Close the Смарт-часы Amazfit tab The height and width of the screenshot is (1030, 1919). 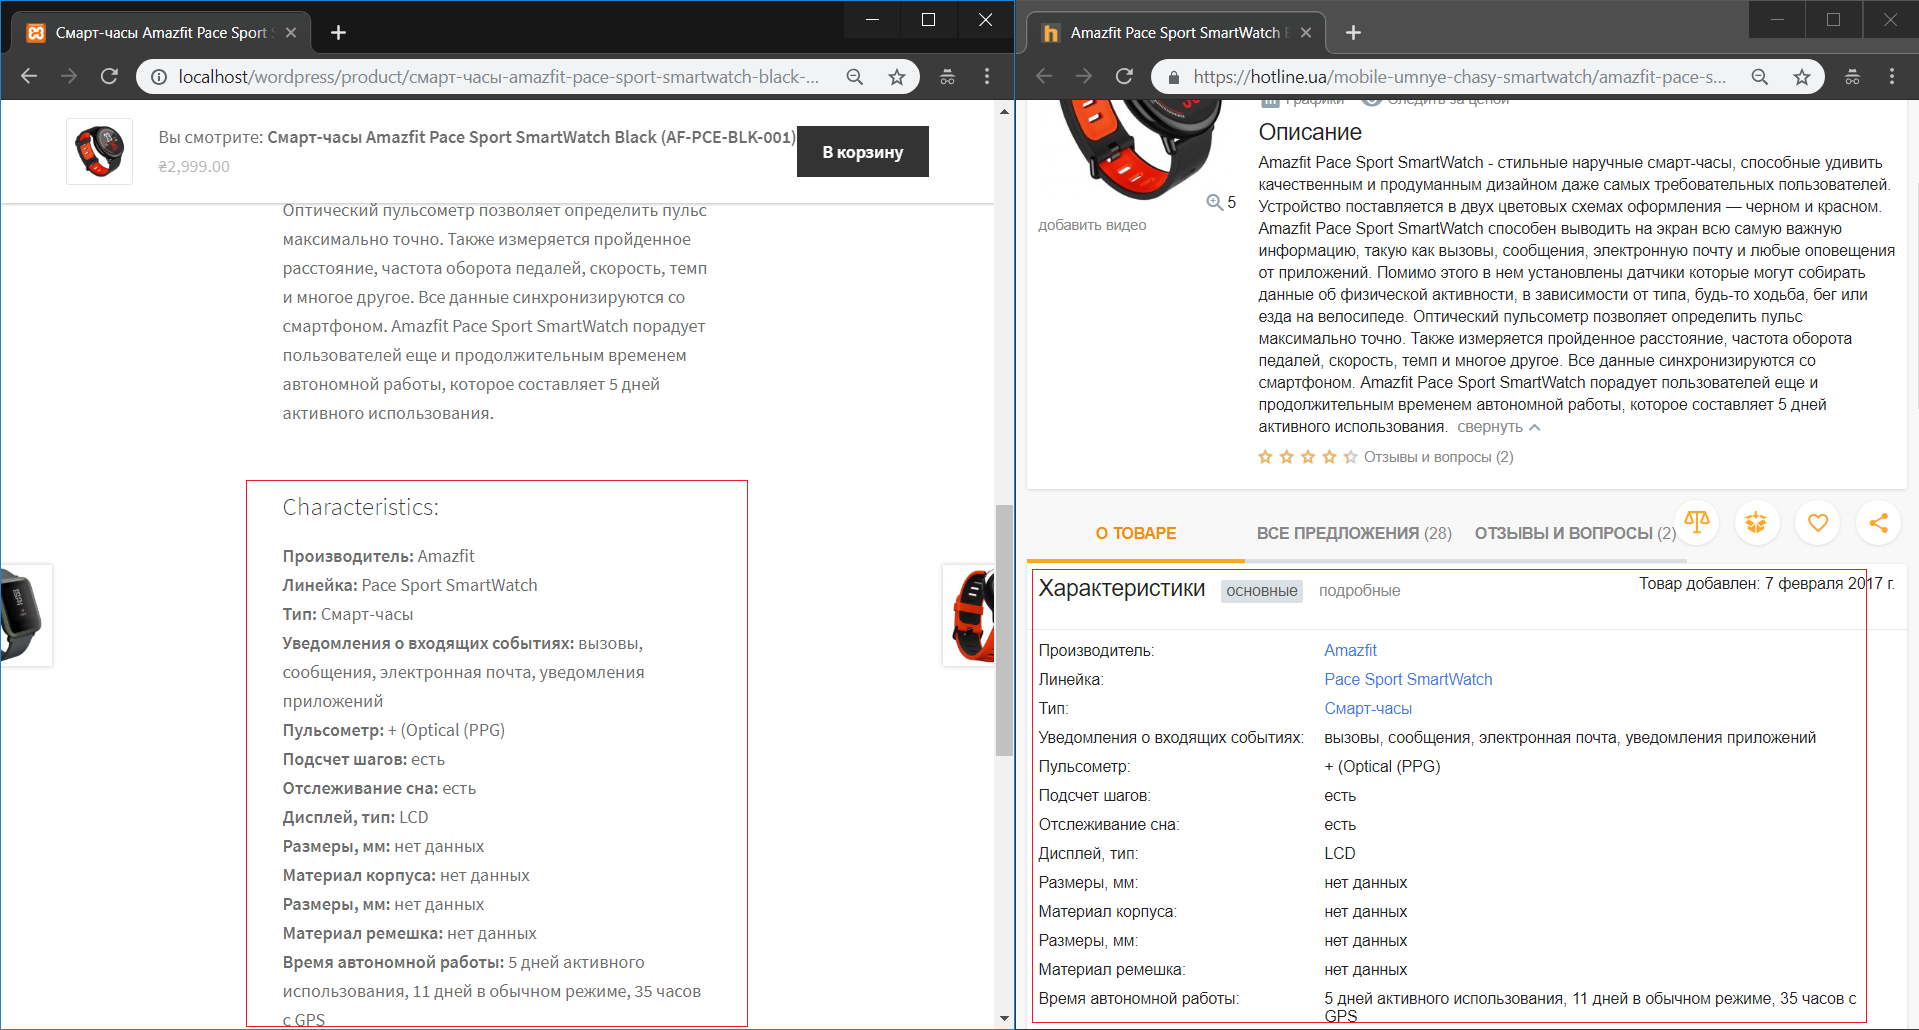point(291,33)
